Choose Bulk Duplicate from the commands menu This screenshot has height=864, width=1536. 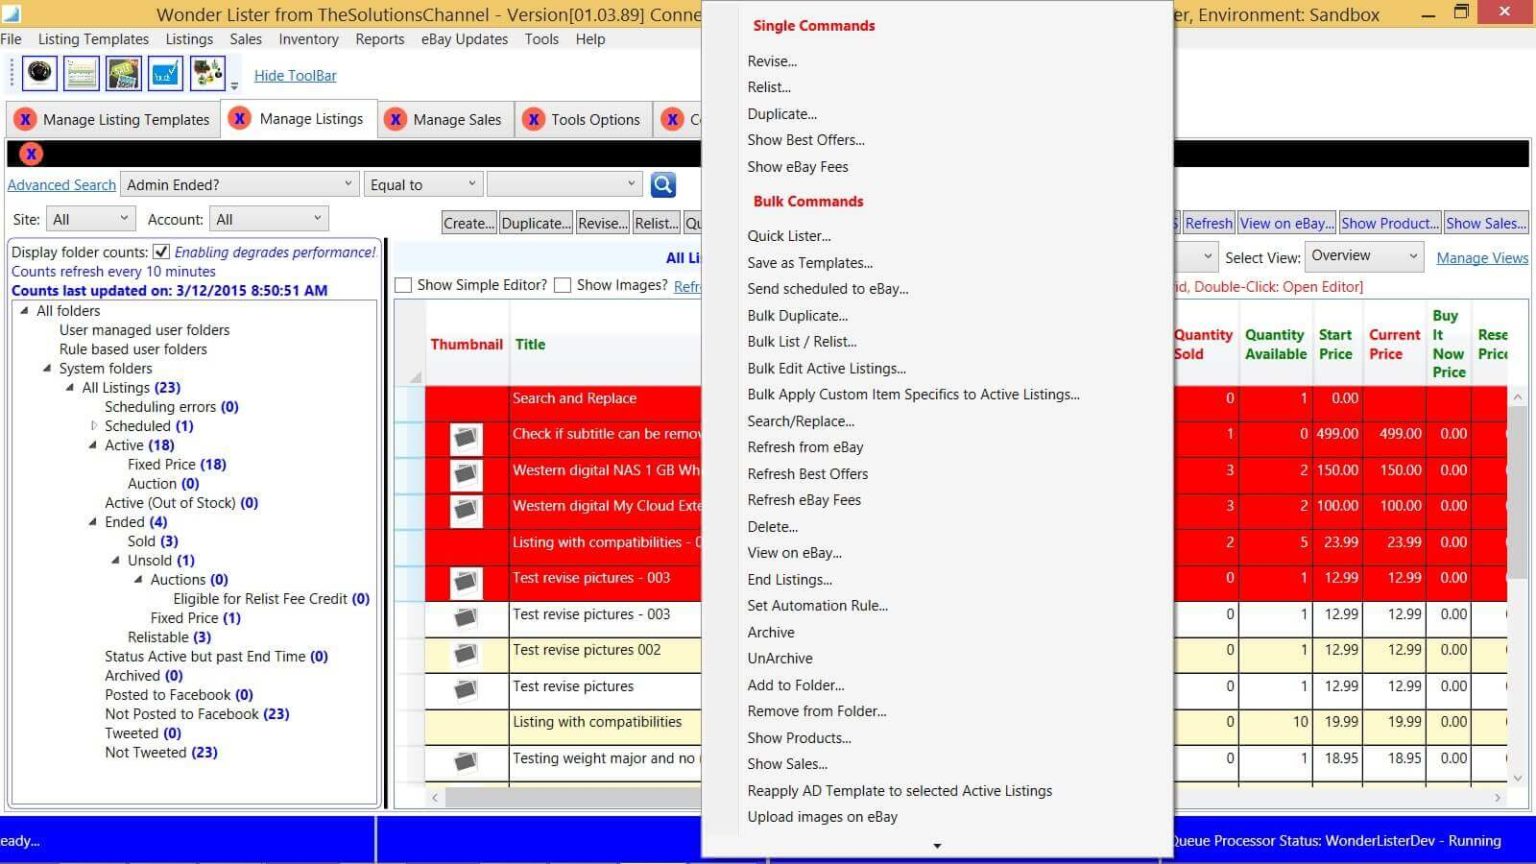(797, 315)
